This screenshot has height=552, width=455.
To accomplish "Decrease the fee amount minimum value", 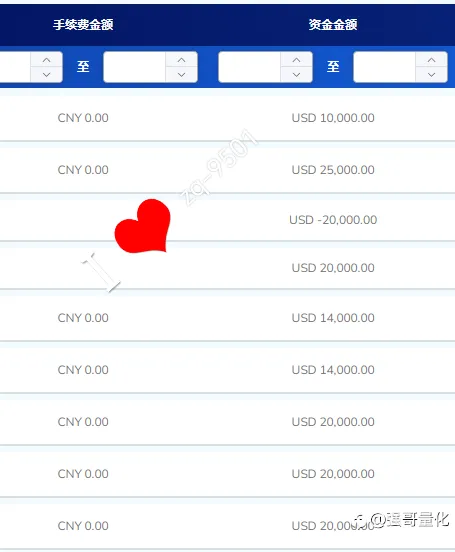I will point(46,75).
